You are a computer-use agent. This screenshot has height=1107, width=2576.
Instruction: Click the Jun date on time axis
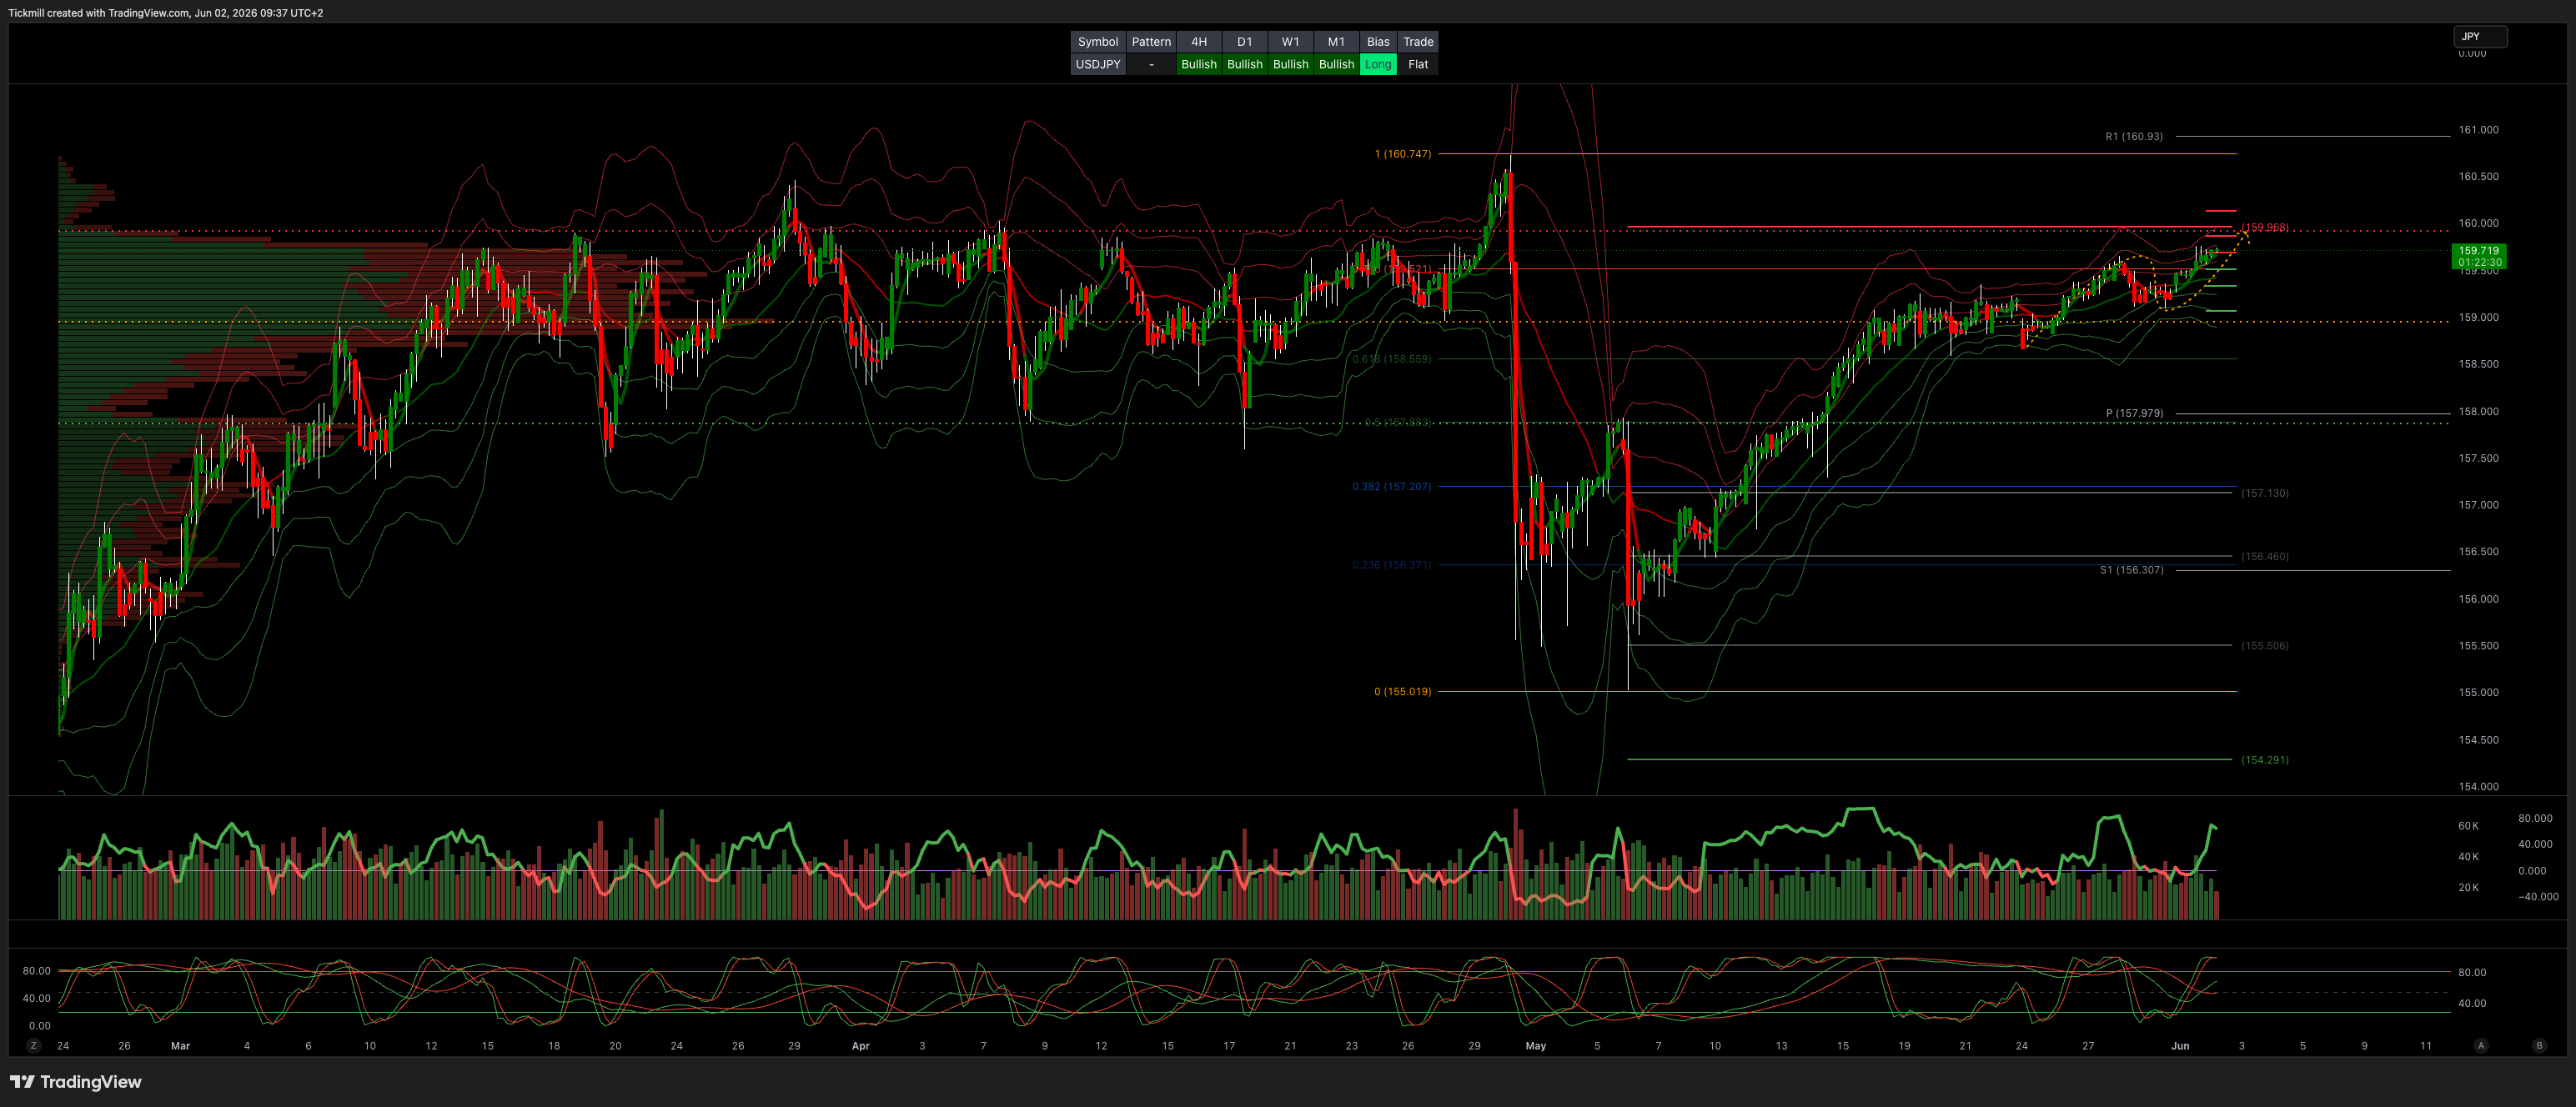[2180, 1046]
